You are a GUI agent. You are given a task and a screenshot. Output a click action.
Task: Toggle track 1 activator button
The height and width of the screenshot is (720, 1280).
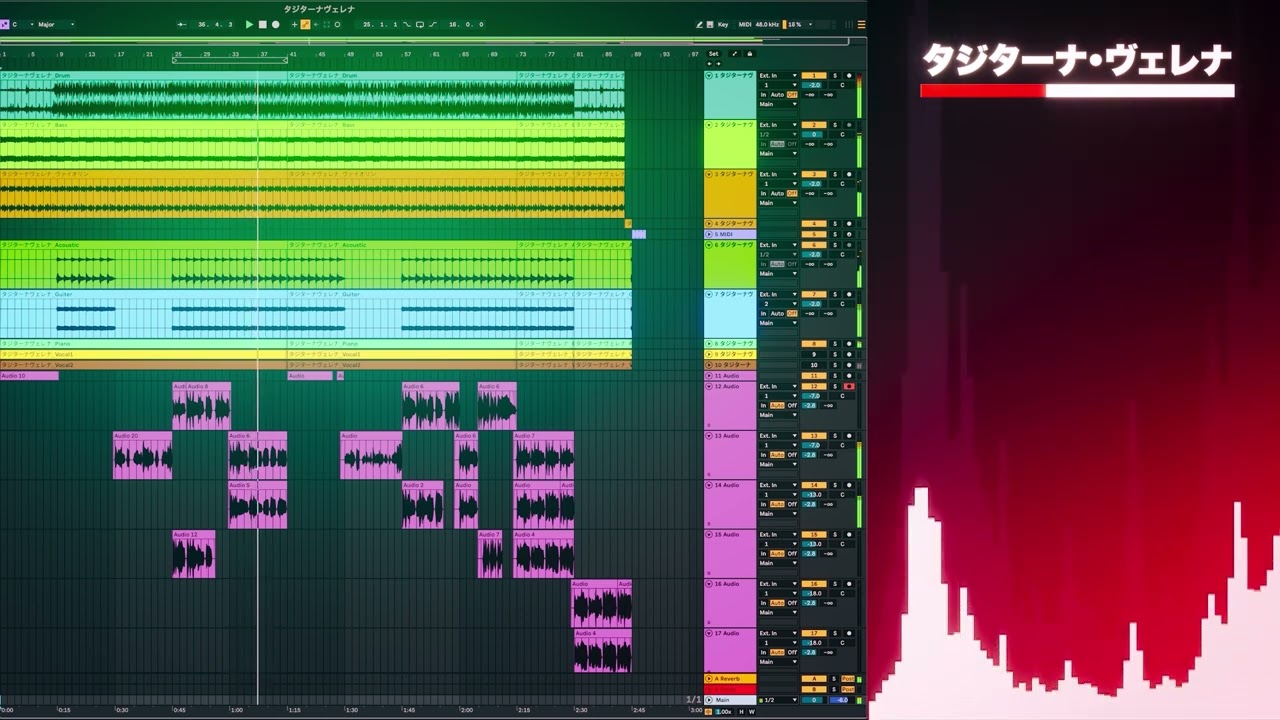tap(814, 75)
